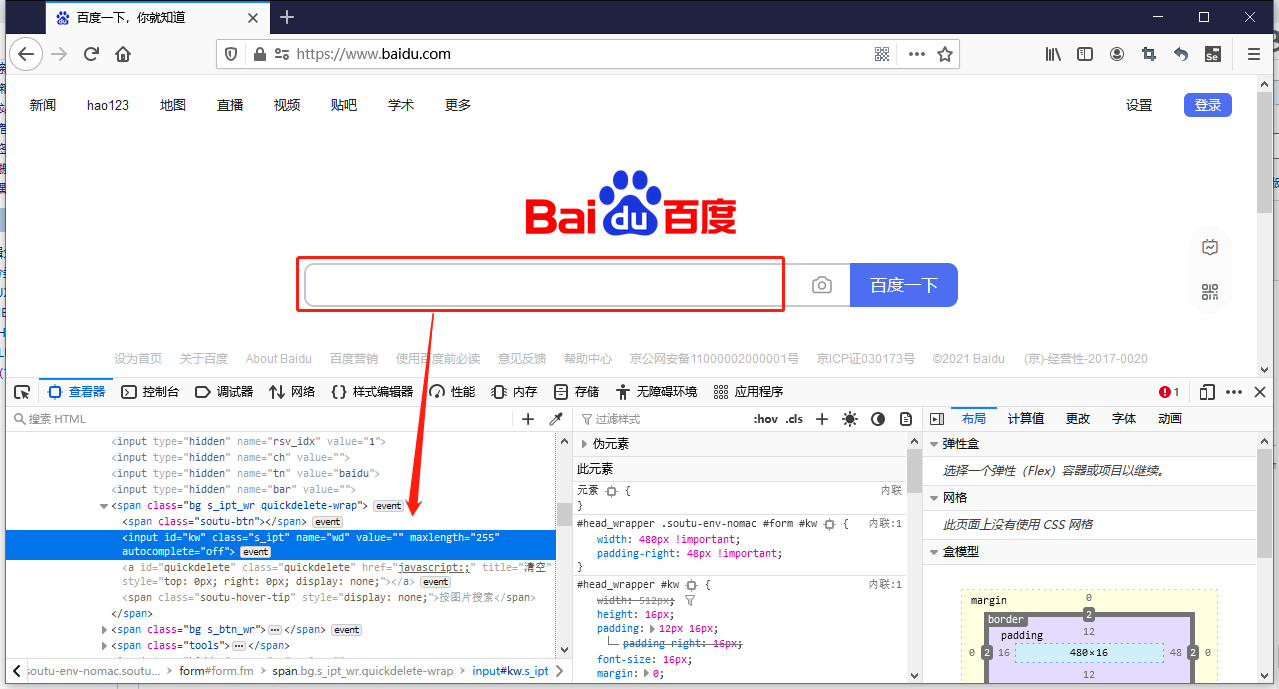This screenshot has height=689, width=1279.
Task: Switch to the 调试器 debugger tab
Action: click(224, 392)
